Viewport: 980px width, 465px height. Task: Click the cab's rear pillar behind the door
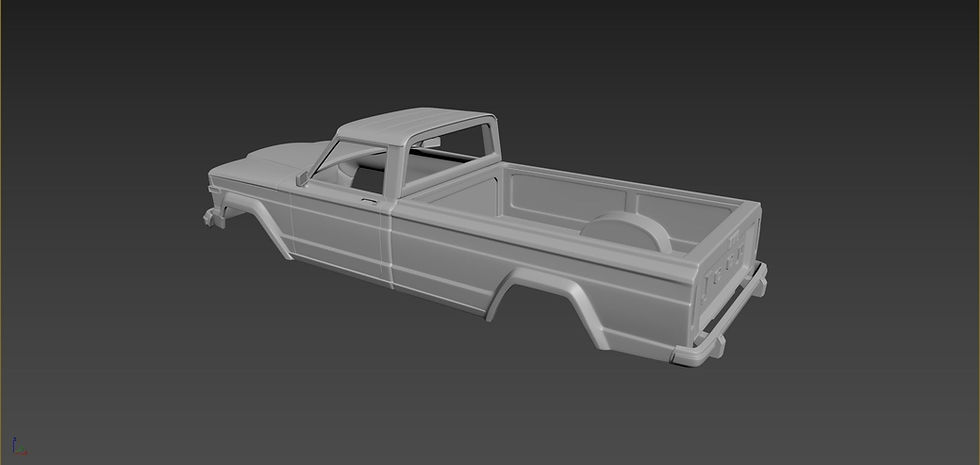pos(393,173)
